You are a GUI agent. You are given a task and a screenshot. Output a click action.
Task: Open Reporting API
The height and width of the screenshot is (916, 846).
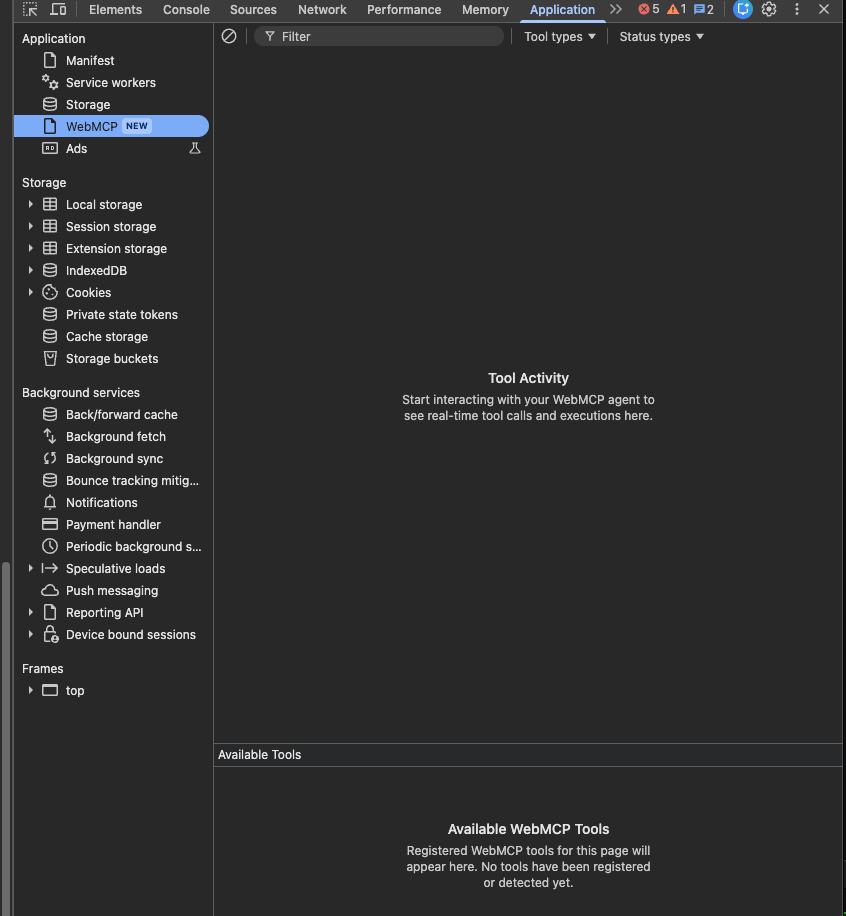[111, 612]
